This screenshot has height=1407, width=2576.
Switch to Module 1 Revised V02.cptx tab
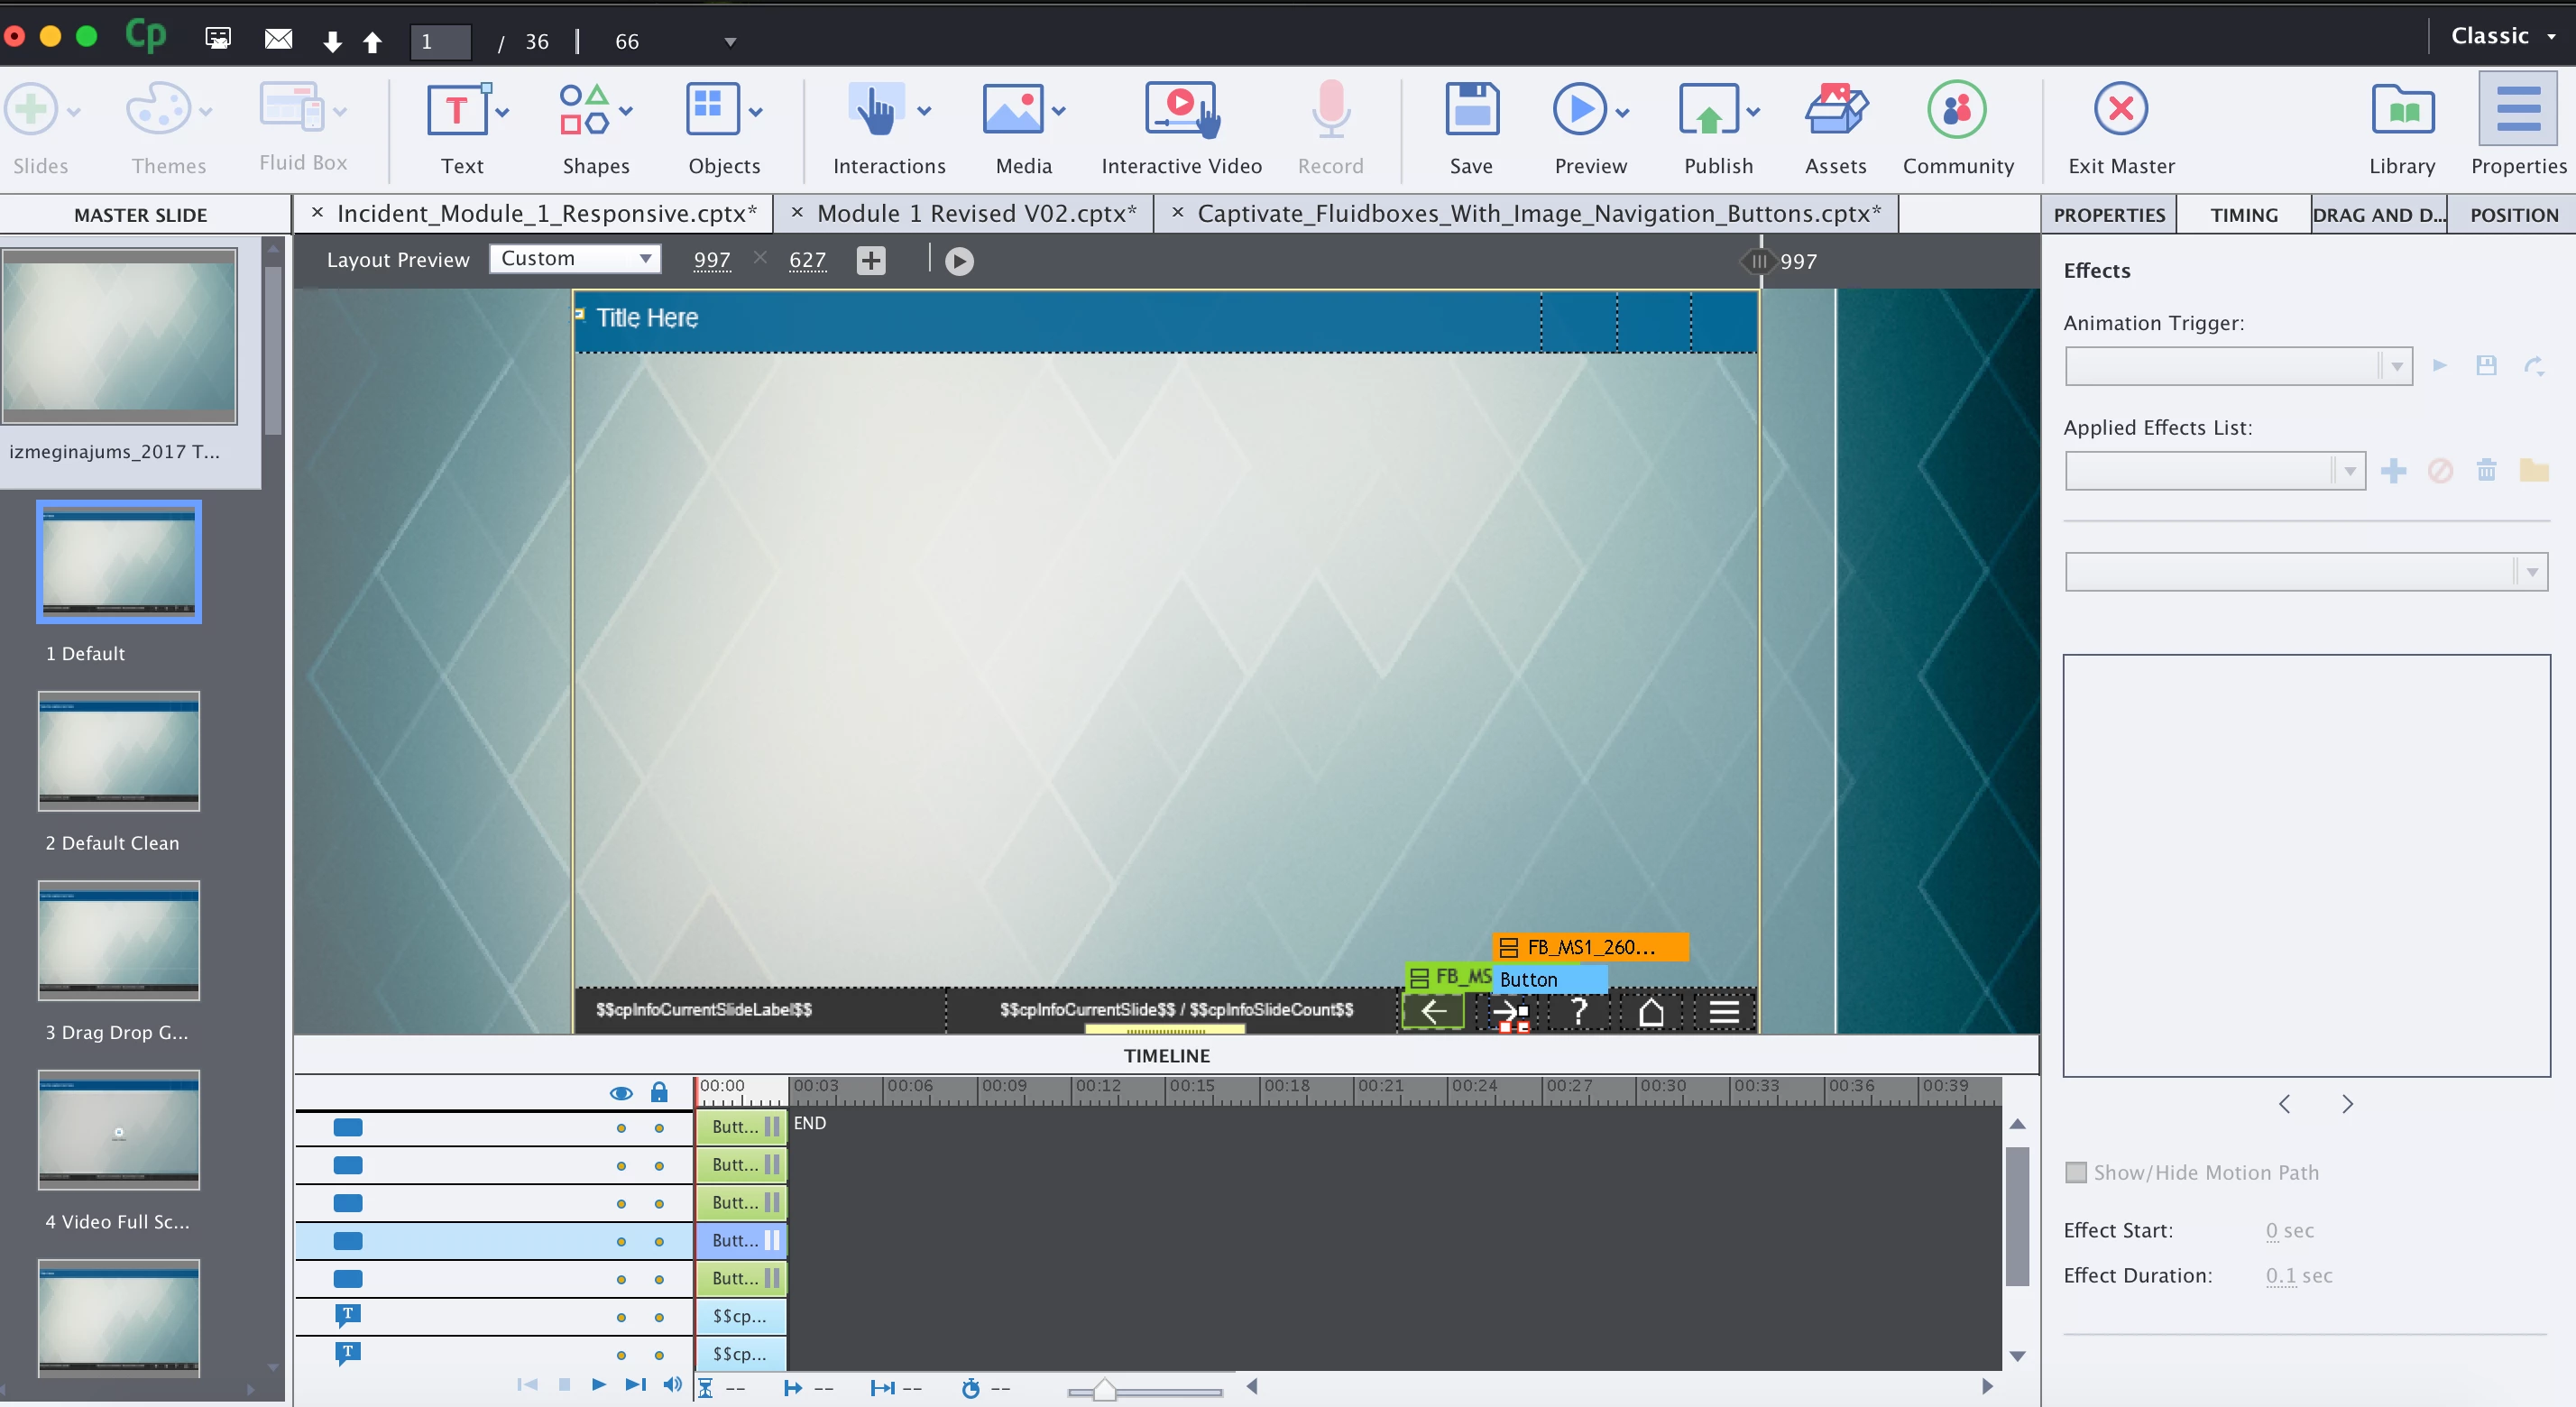(x=975, y=214)
